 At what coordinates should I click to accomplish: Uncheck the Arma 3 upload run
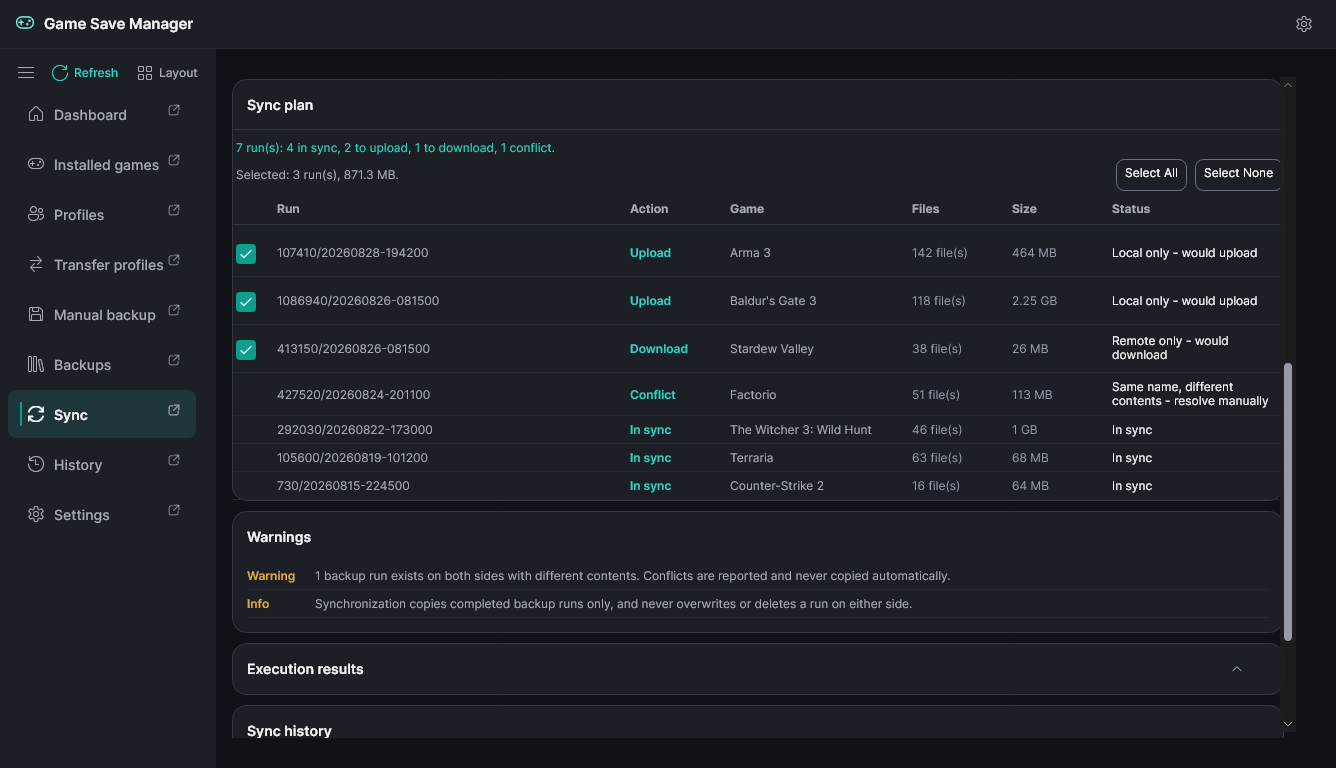[x=246, y=254]
